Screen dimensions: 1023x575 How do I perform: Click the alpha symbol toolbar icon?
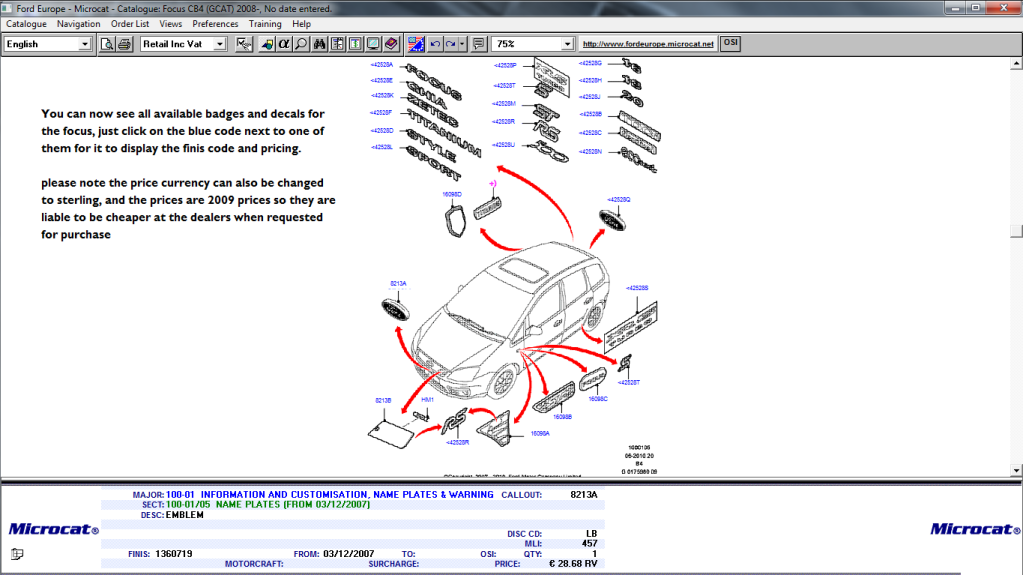pos(284,44)
